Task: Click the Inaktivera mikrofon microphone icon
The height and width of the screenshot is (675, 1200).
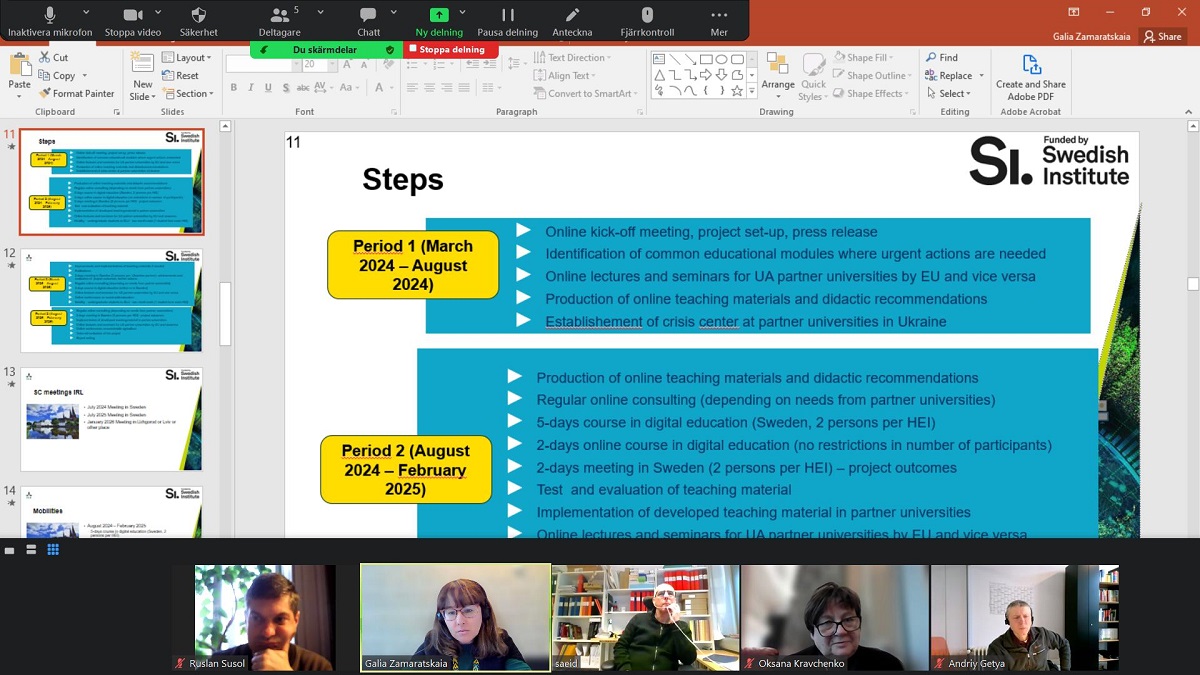Action: tap(49, 15)
